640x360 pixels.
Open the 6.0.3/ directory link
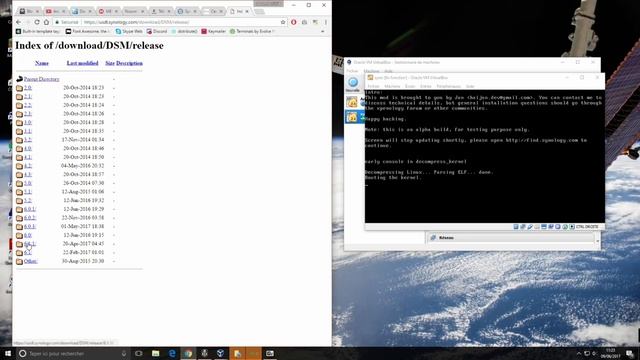coord(30,226)
